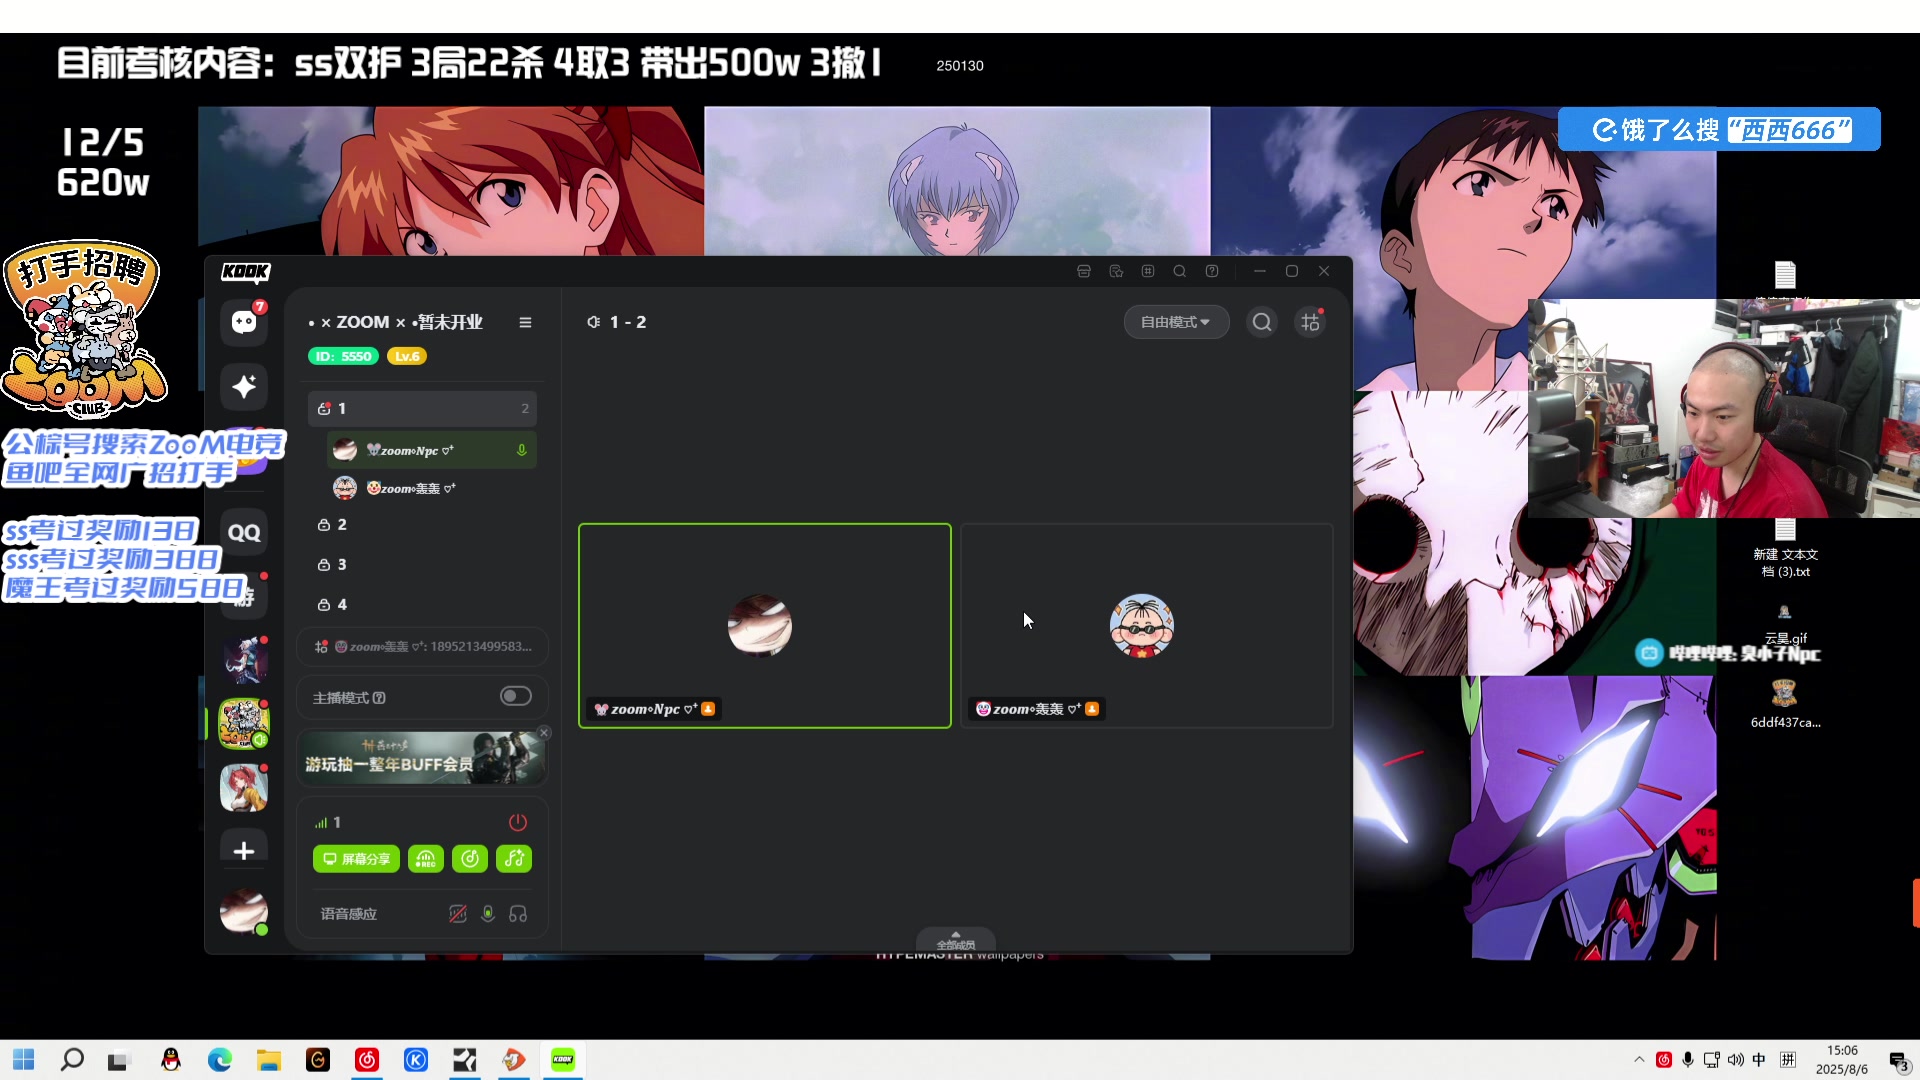Screen dimensions: 1920x1080
Task: Join voice channel 4
Action: coord(422,604)
